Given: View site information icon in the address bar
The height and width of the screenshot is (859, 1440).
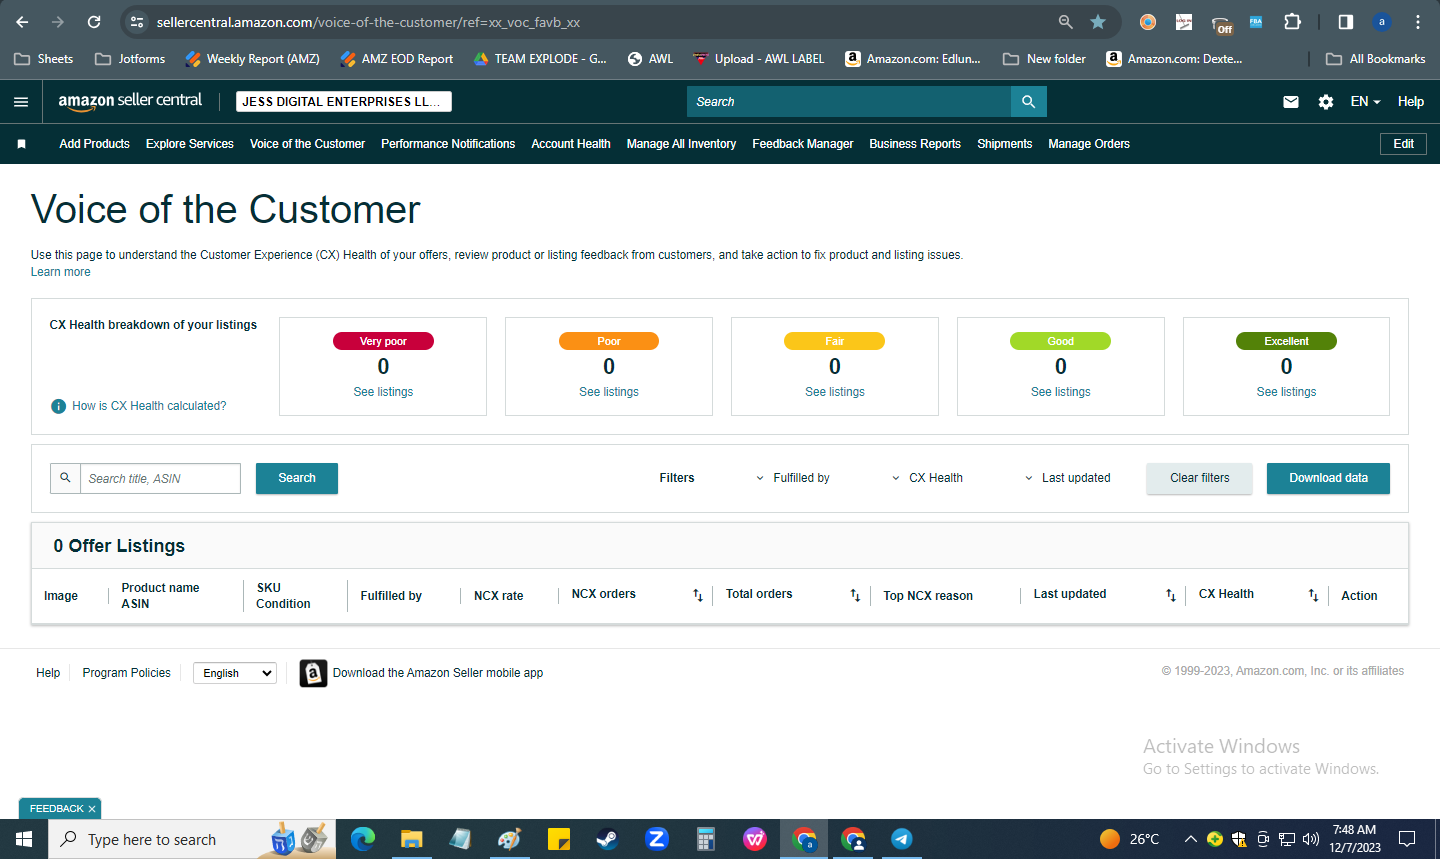Looking at the screenshot, I should (138, 21).
